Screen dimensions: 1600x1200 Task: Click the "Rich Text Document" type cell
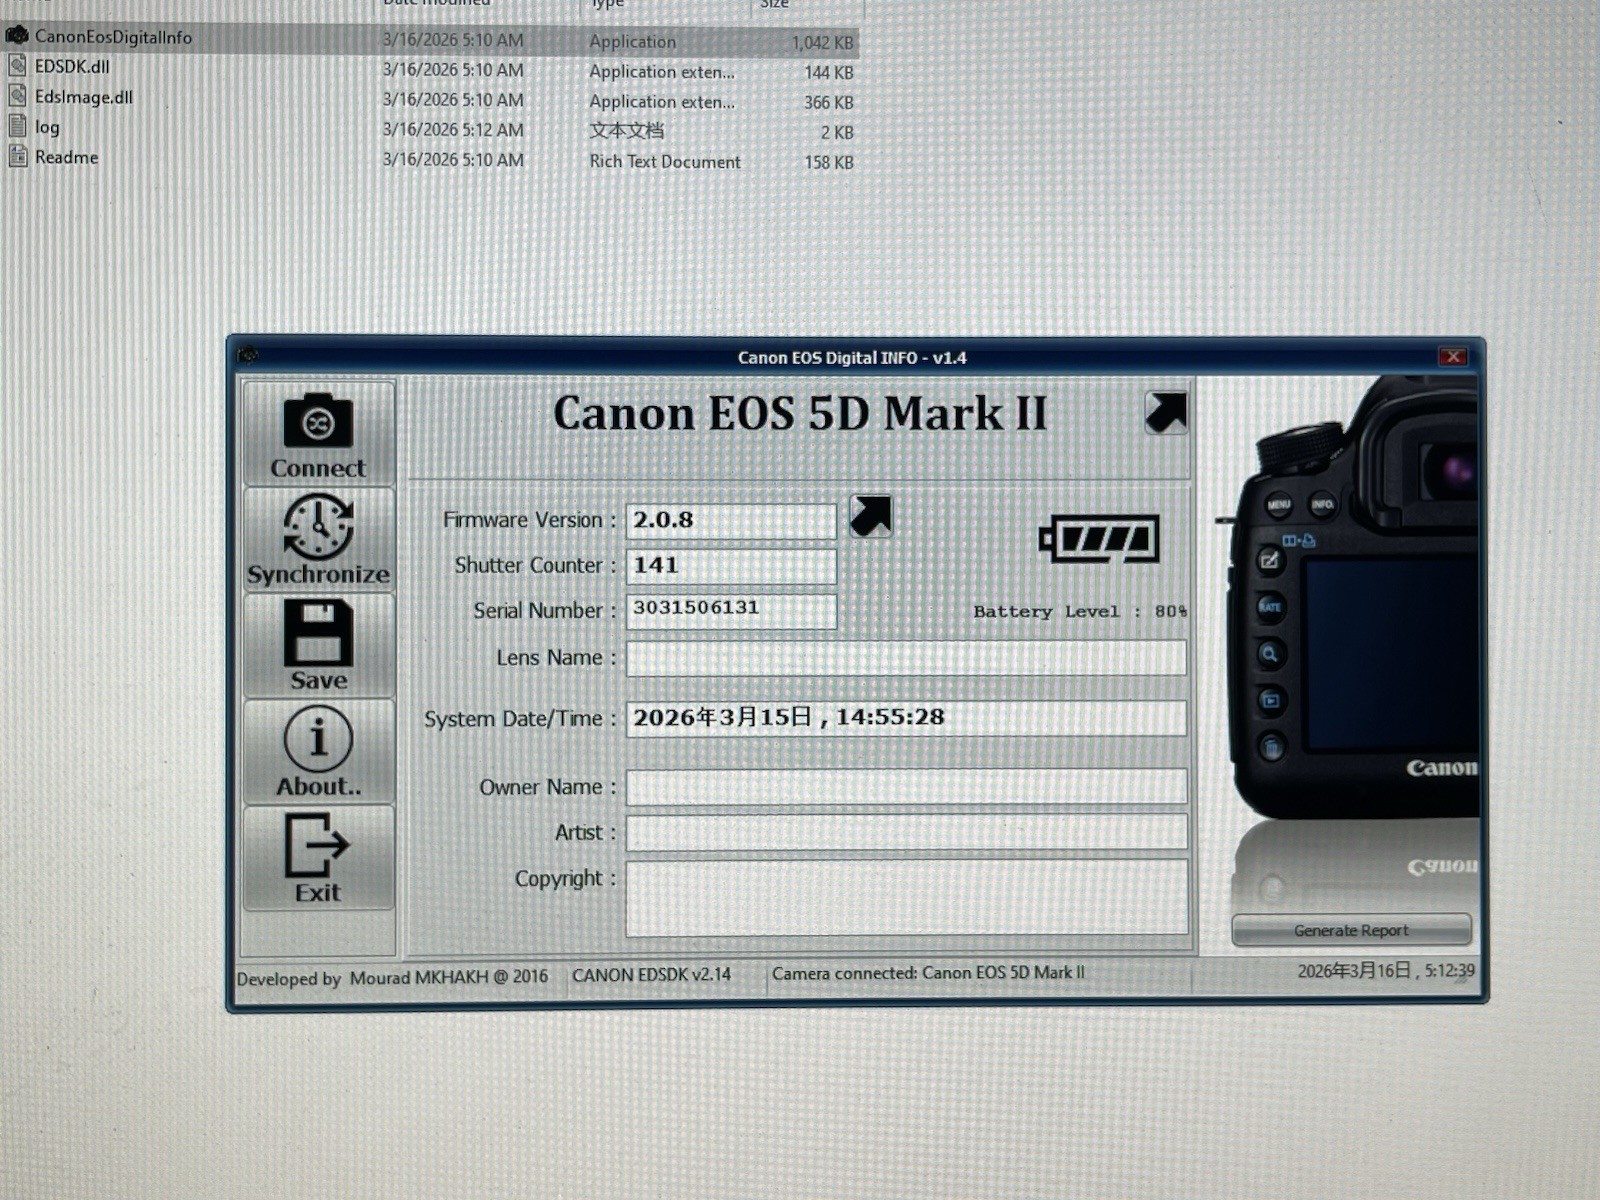pos(665,161)
